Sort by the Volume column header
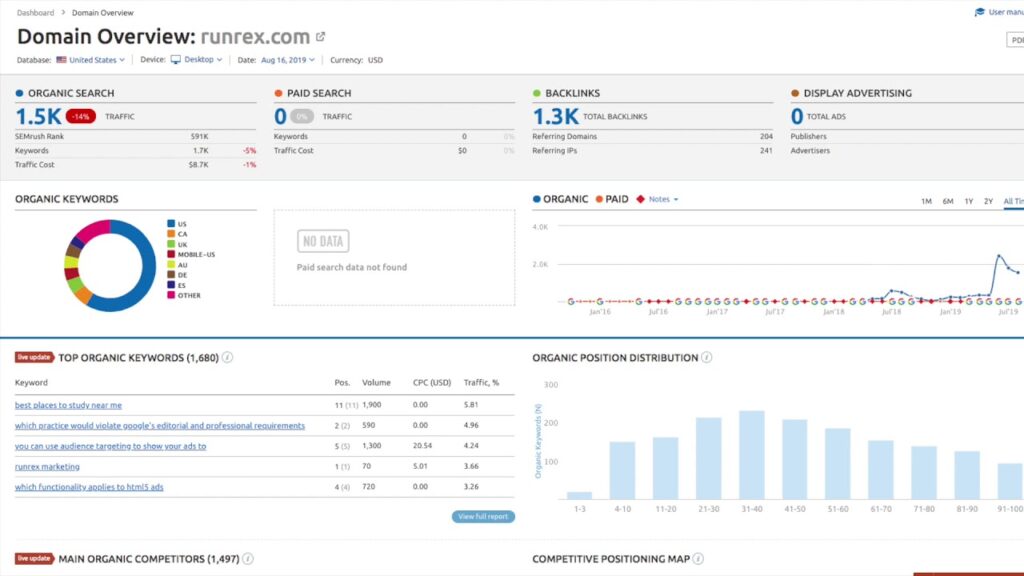1024x576 pixels. click(376, 383)
